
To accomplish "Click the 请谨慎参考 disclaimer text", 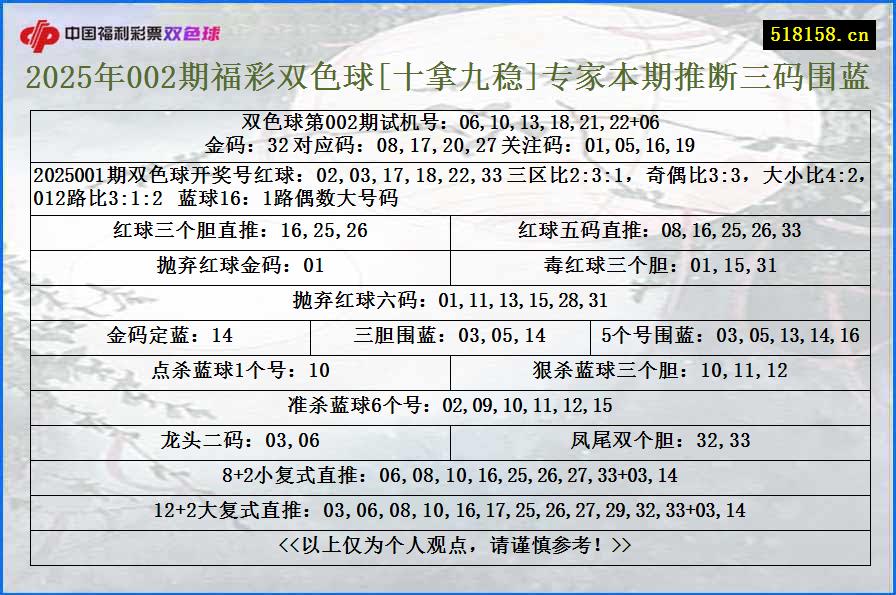I will pos(448,548).
